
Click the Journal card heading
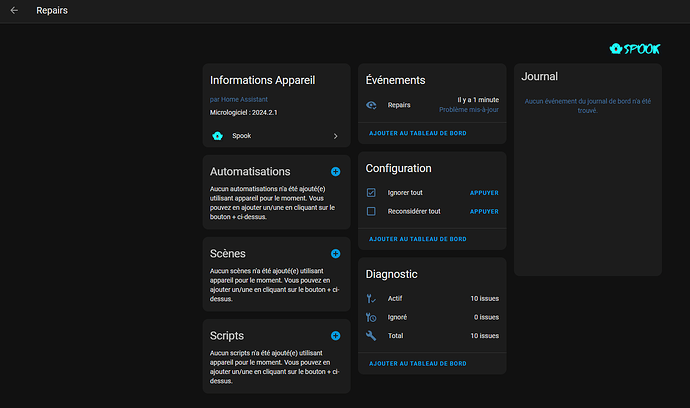[540, 76]
